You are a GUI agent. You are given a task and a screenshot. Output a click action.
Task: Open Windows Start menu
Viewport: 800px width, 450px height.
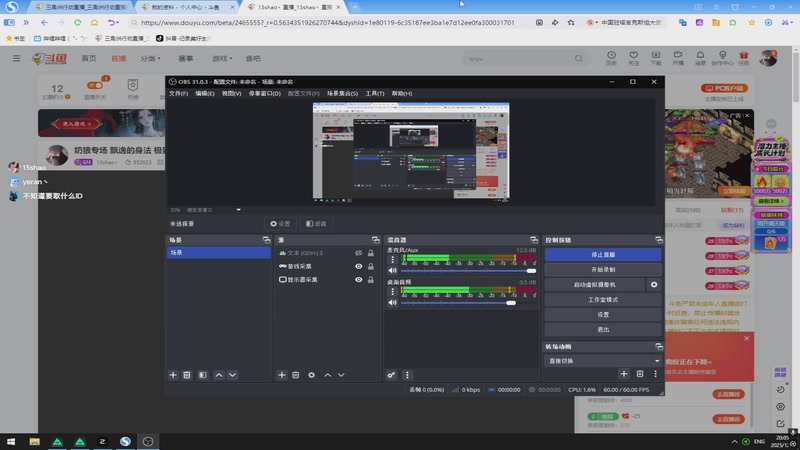(11, 441)
